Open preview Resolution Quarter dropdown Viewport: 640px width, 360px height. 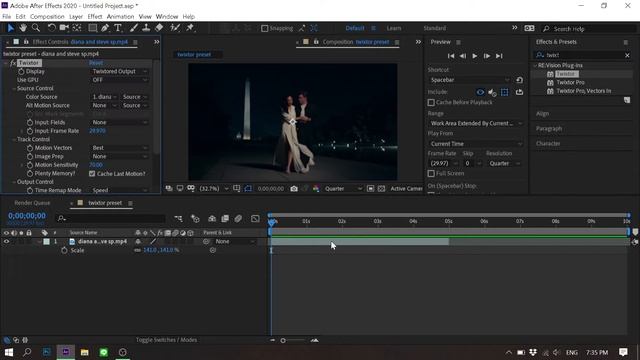tap(504, 163)
